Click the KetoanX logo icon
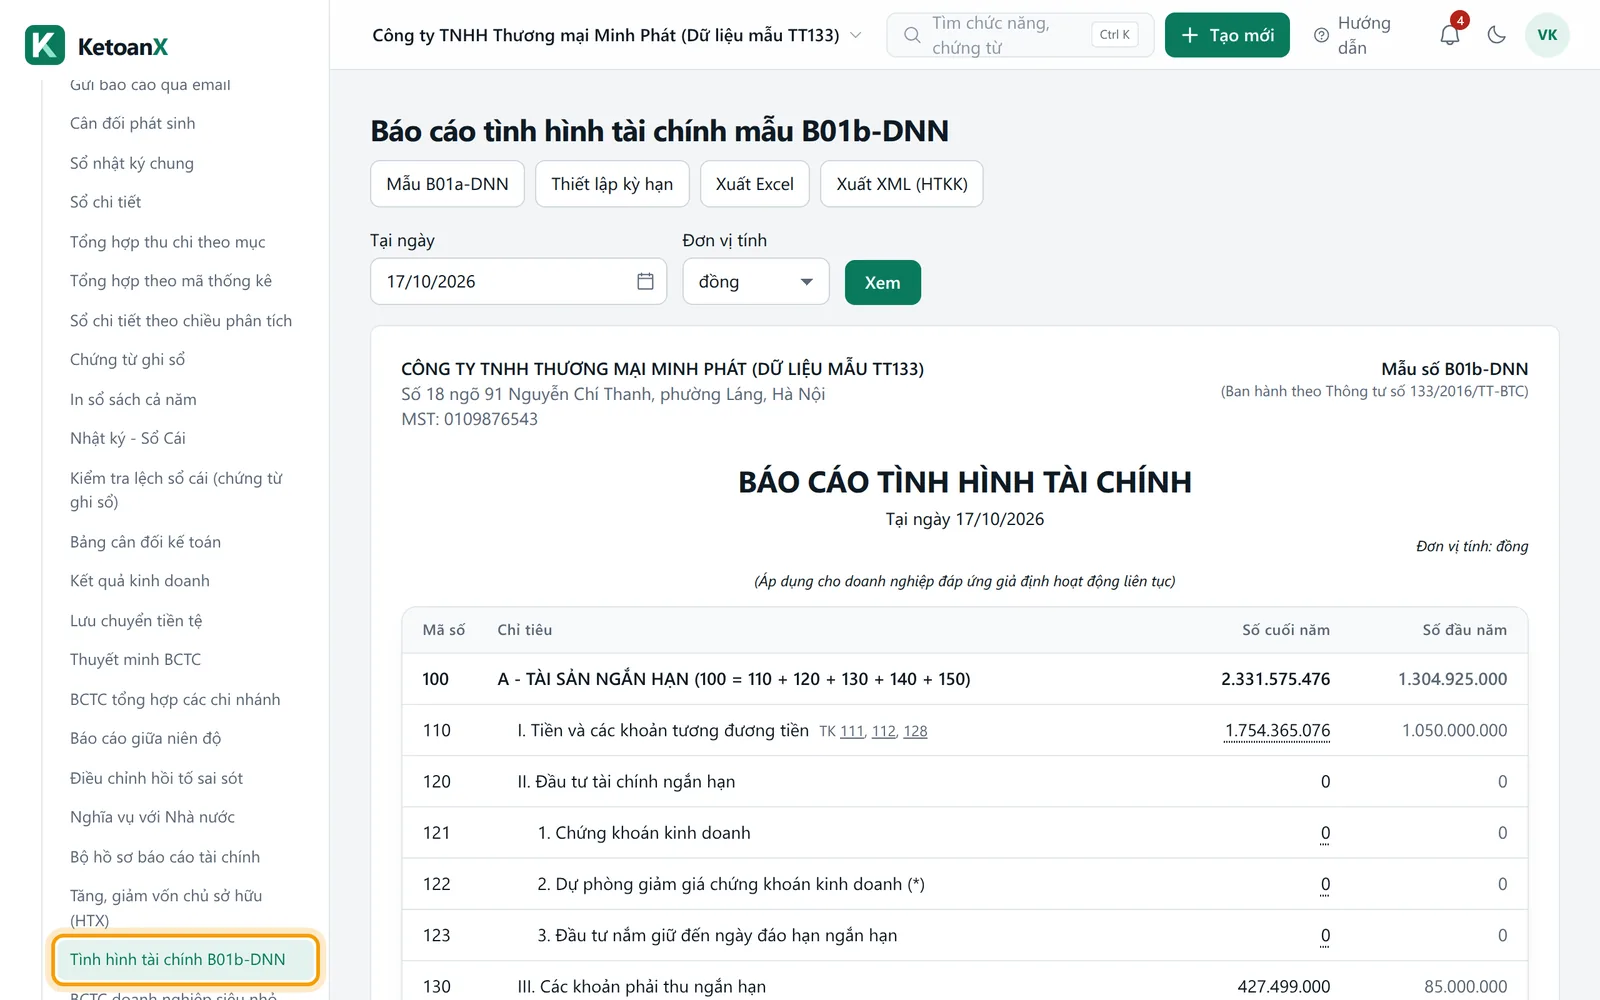This screenshot has width=1600, height=1000. point(45,45)
